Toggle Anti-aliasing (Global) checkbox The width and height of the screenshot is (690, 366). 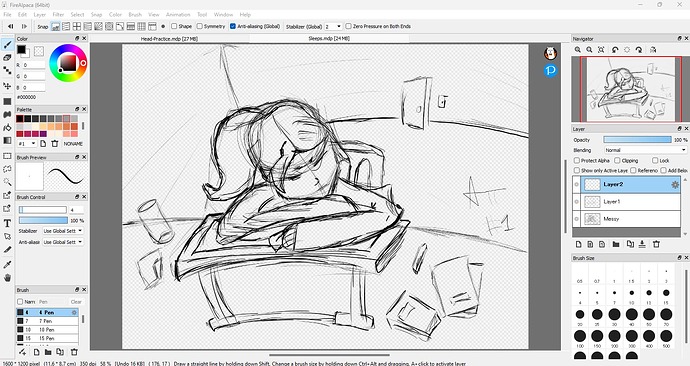(233, 26)
